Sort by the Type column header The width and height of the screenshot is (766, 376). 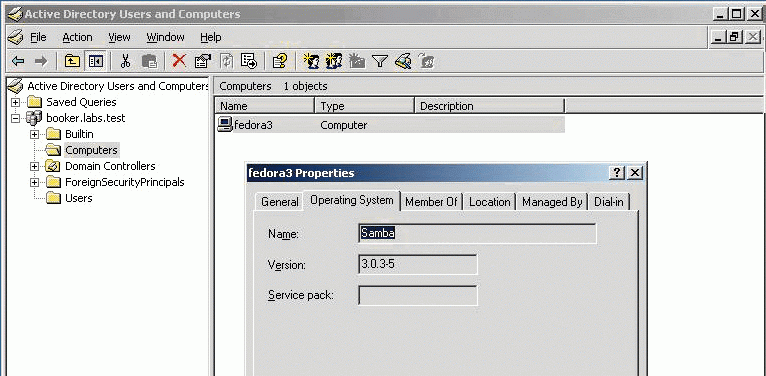pos(364,106)
